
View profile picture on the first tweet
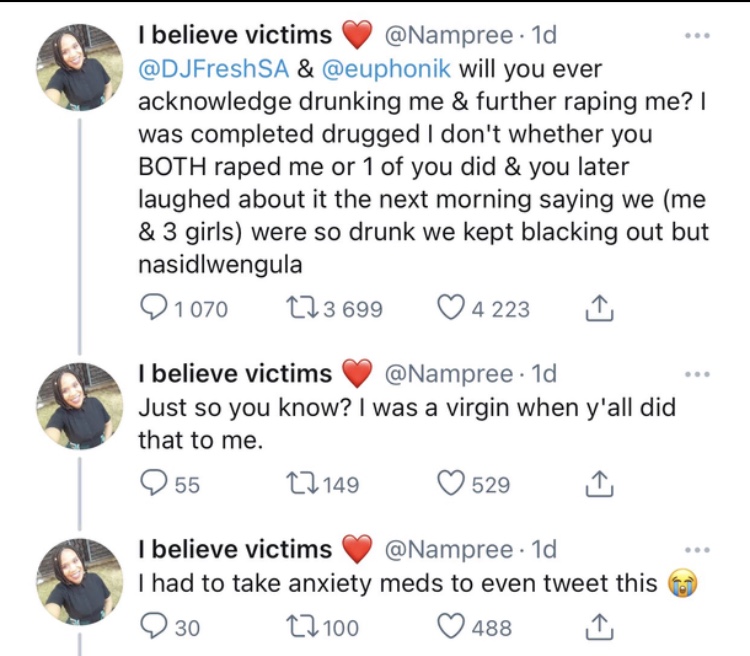point(80,67)
